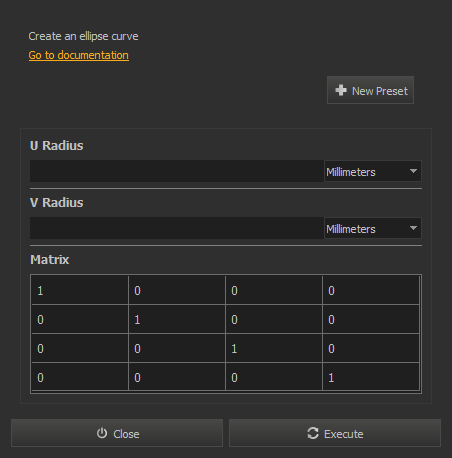
Task: Click the U Radius dropdown arrow
Action: pyautogui.click(x=413, y=171)
